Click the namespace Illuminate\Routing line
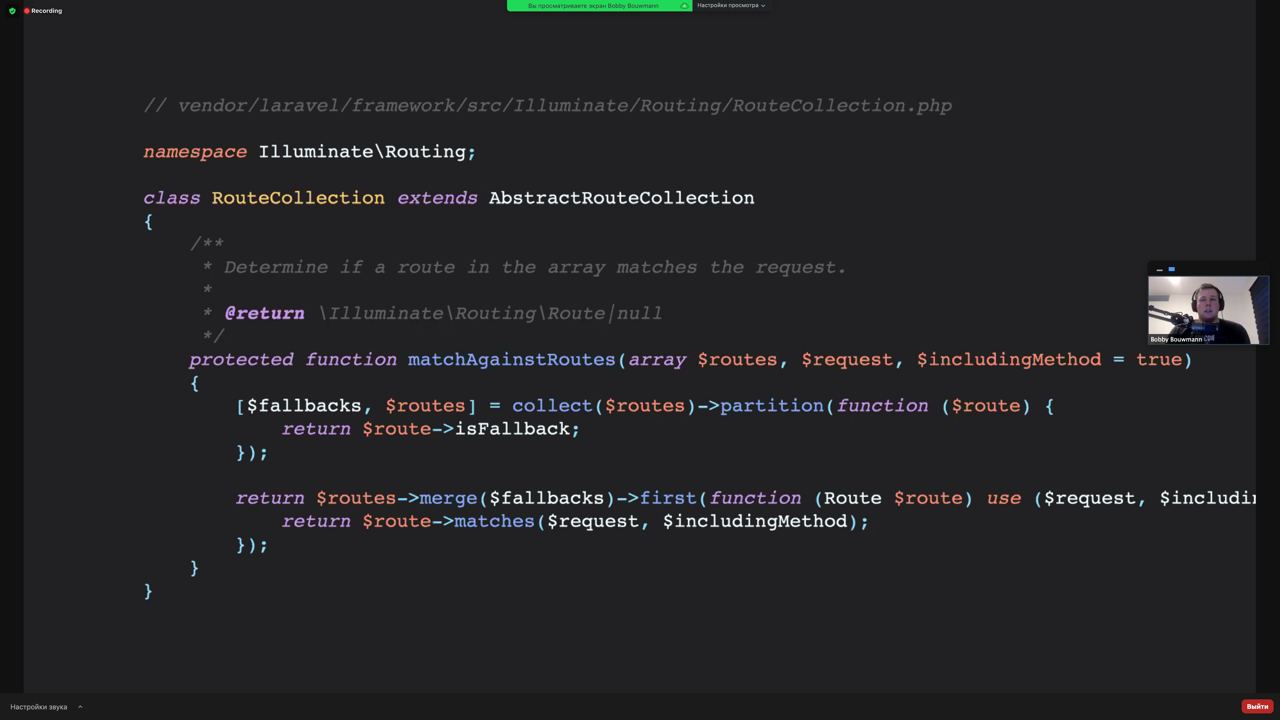Viewport: 1280px width, 720px height. coord(310,151)
